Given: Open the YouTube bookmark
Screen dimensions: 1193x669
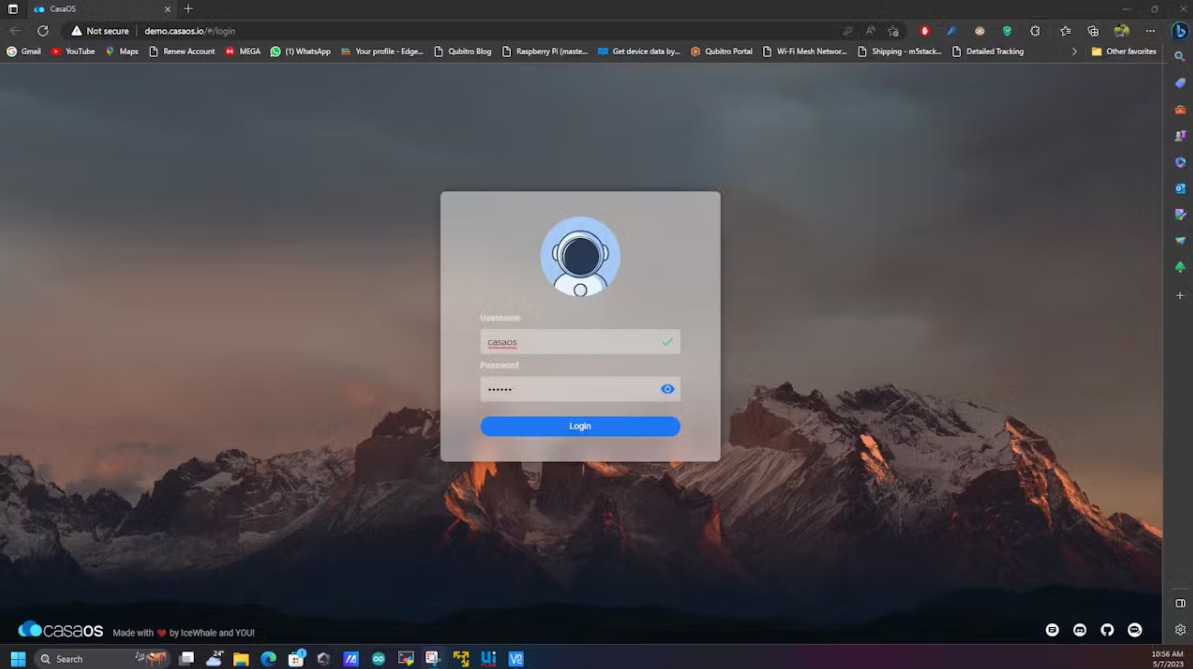Looking at the screenshot, I should 73,52.
